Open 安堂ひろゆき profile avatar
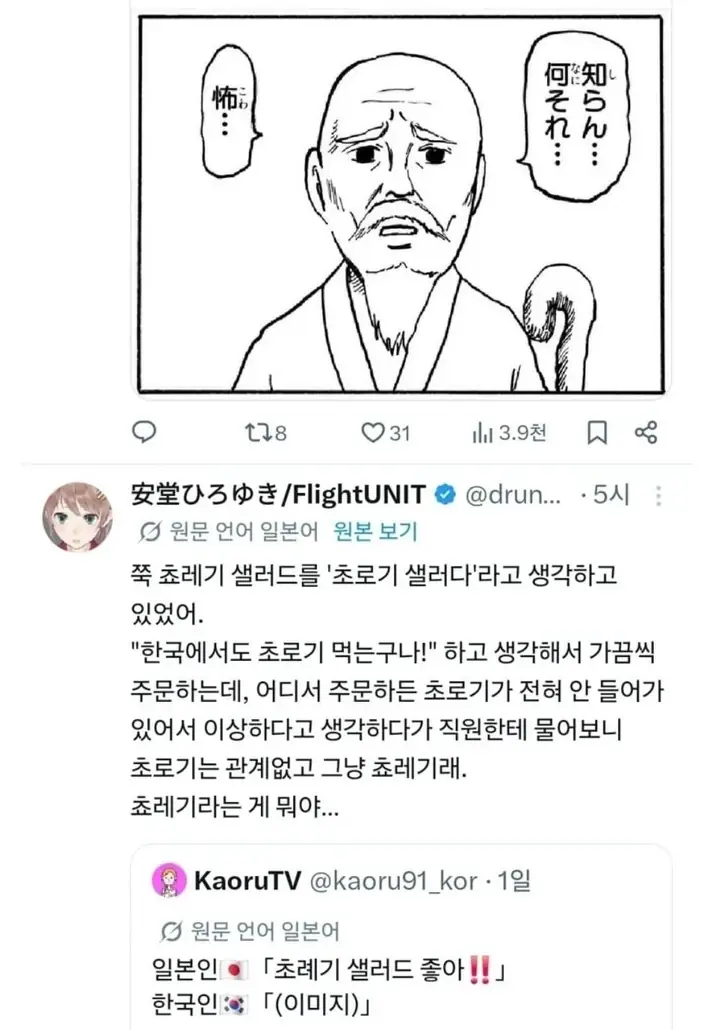This screenshot has width=714, height=1030. click(x=78, y=517)
